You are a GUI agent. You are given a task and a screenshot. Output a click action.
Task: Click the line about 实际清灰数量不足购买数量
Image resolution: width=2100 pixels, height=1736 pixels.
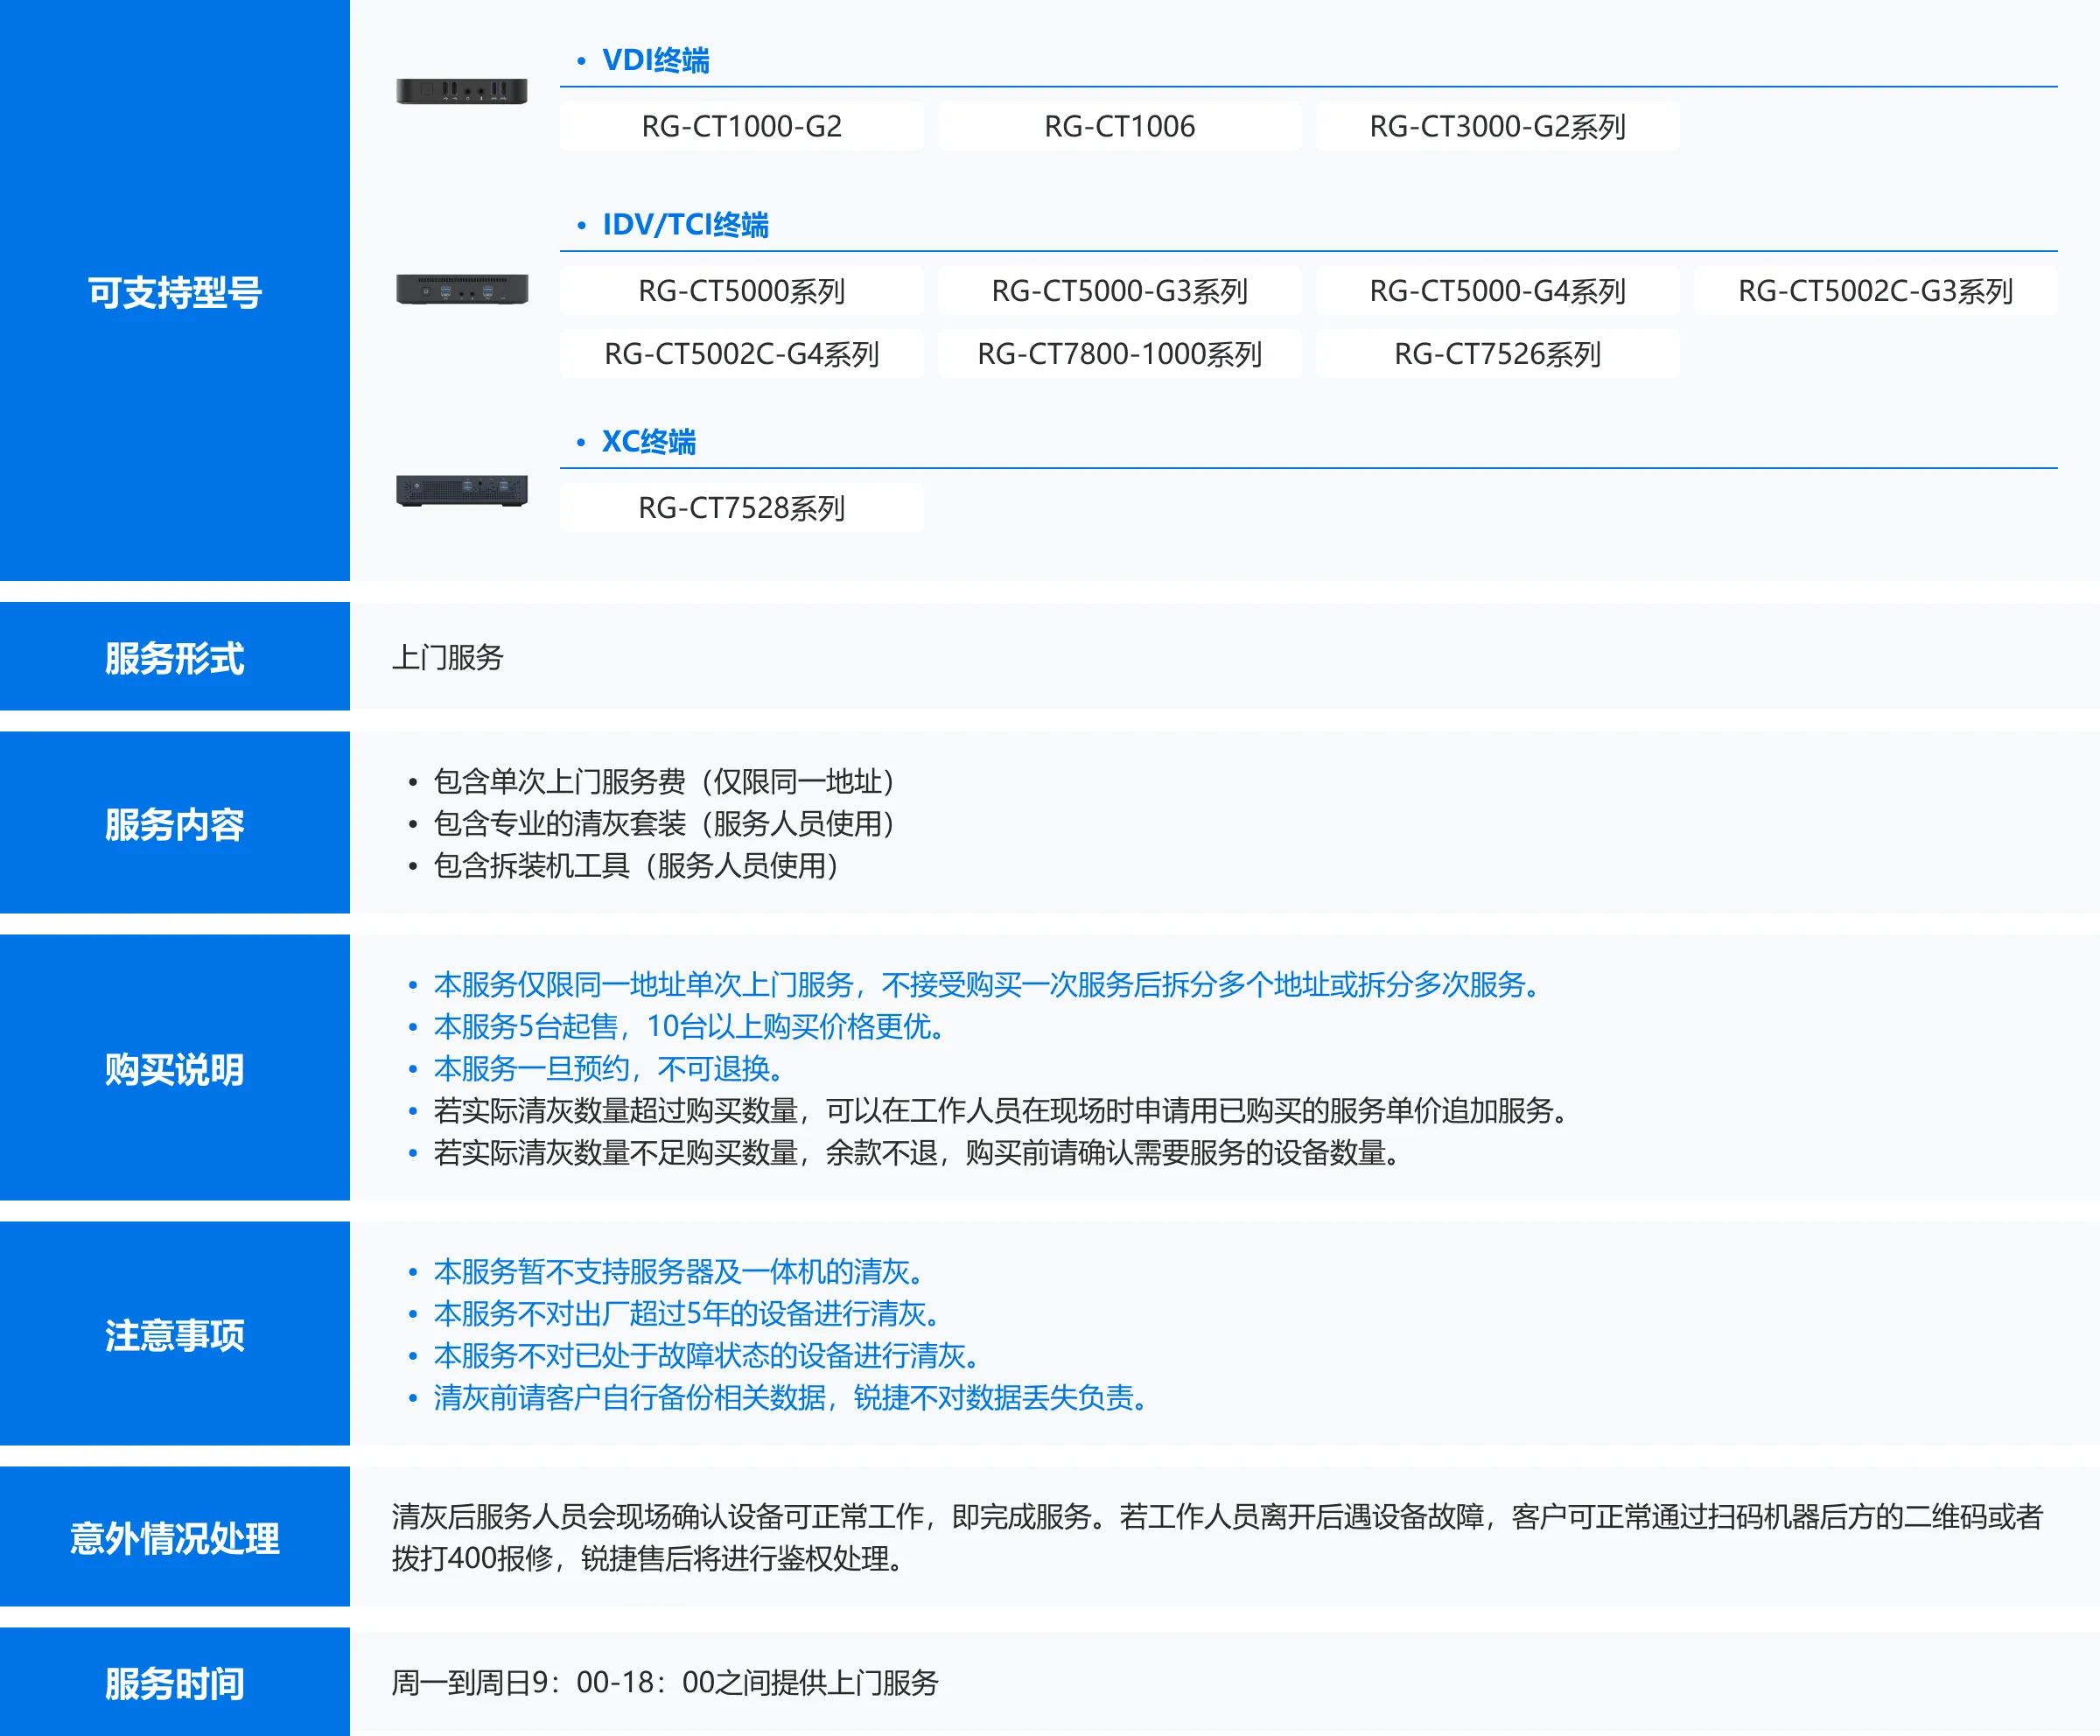point(917,1152)
